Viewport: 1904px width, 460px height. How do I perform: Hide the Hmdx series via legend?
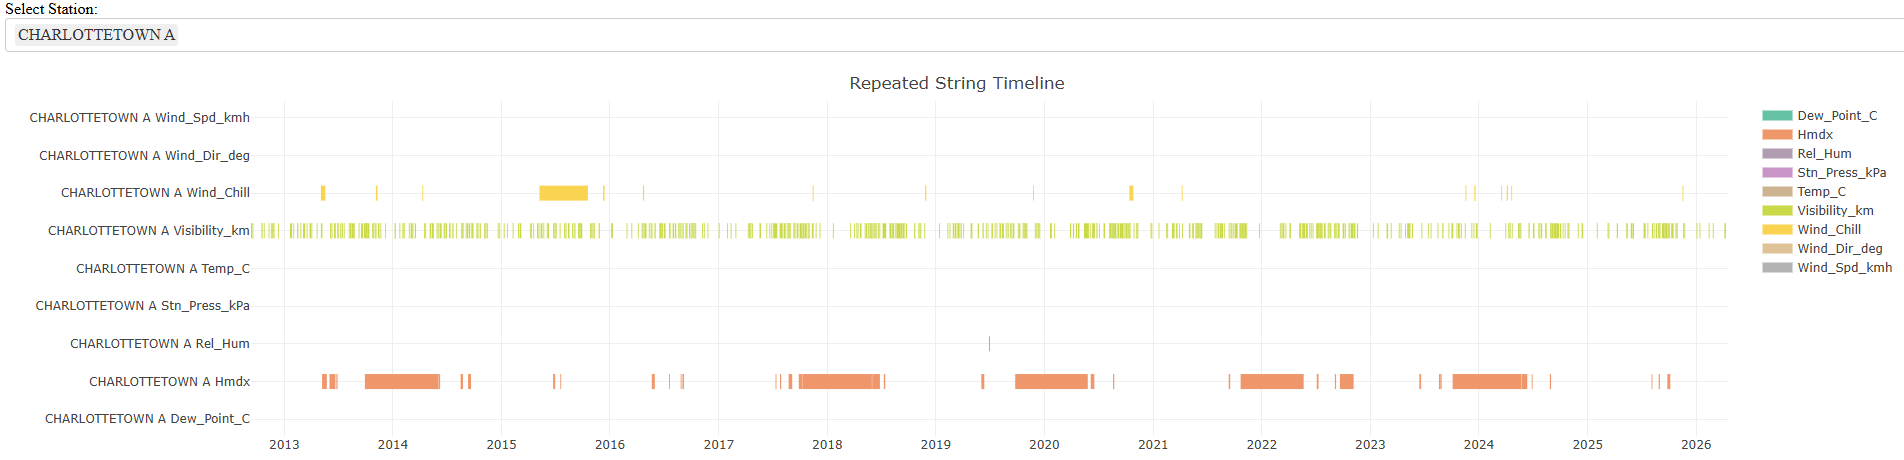(x=1814, y=135)
